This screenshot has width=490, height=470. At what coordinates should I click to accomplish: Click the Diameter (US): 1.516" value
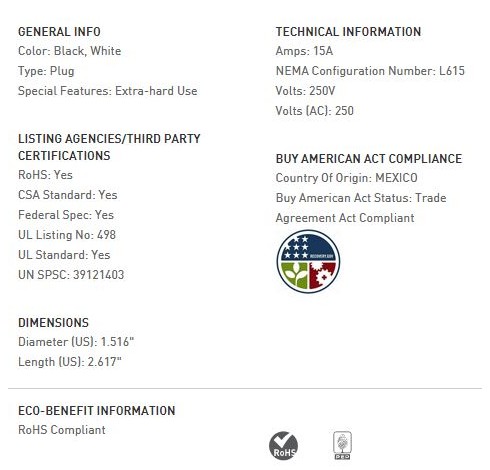click(x=76, y=342)
